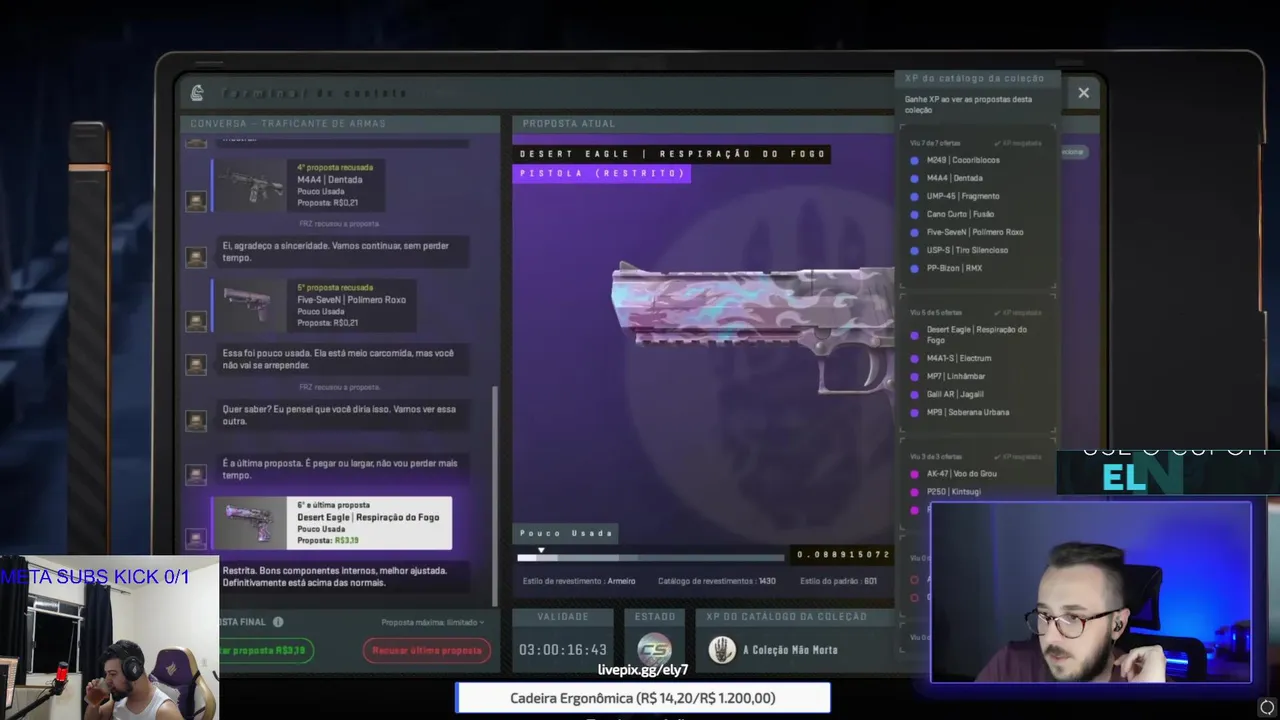Select Cano Curto | Fusão in catalog list
Viewport: 1280px width, 720px height.
(x=952, y=214)
